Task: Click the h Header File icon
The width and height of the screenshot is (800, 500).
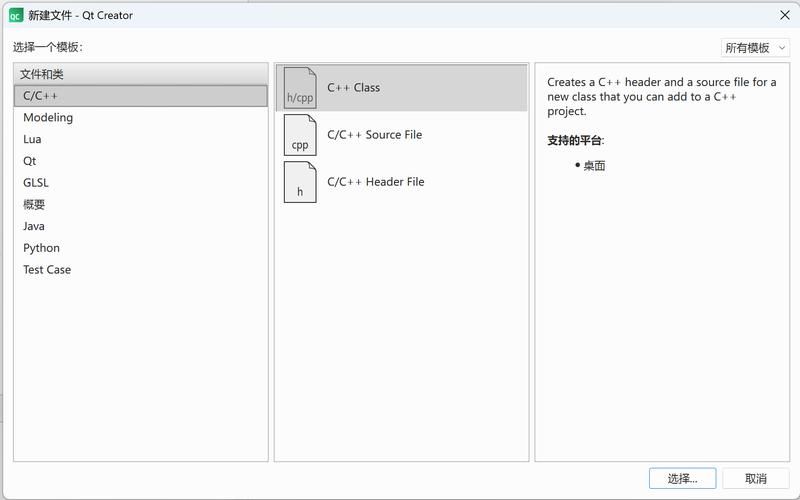Action: [300, 182]
